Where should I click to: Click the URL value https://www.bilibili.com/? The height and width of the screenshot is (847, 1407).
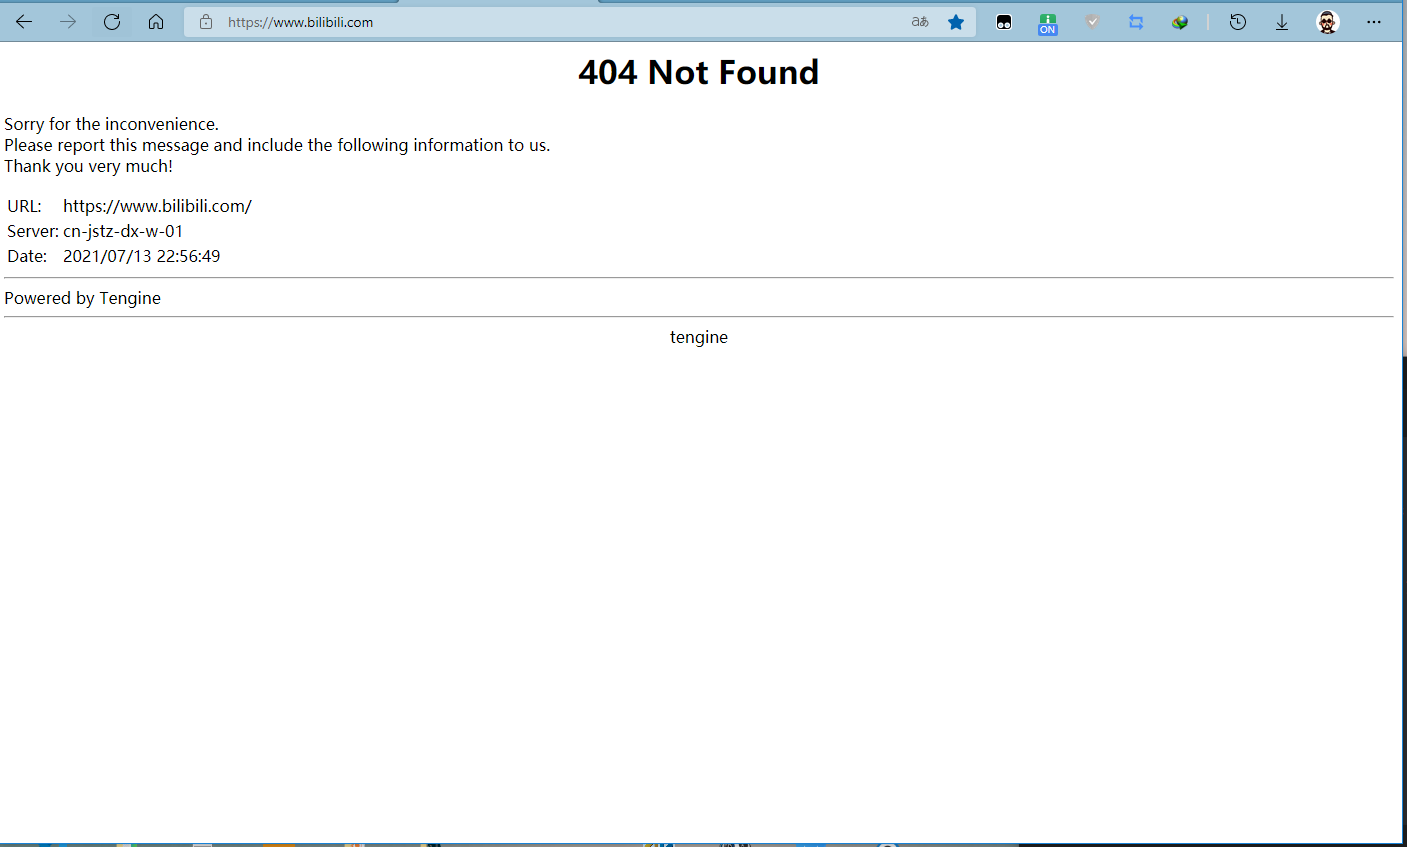click(157, 206)
